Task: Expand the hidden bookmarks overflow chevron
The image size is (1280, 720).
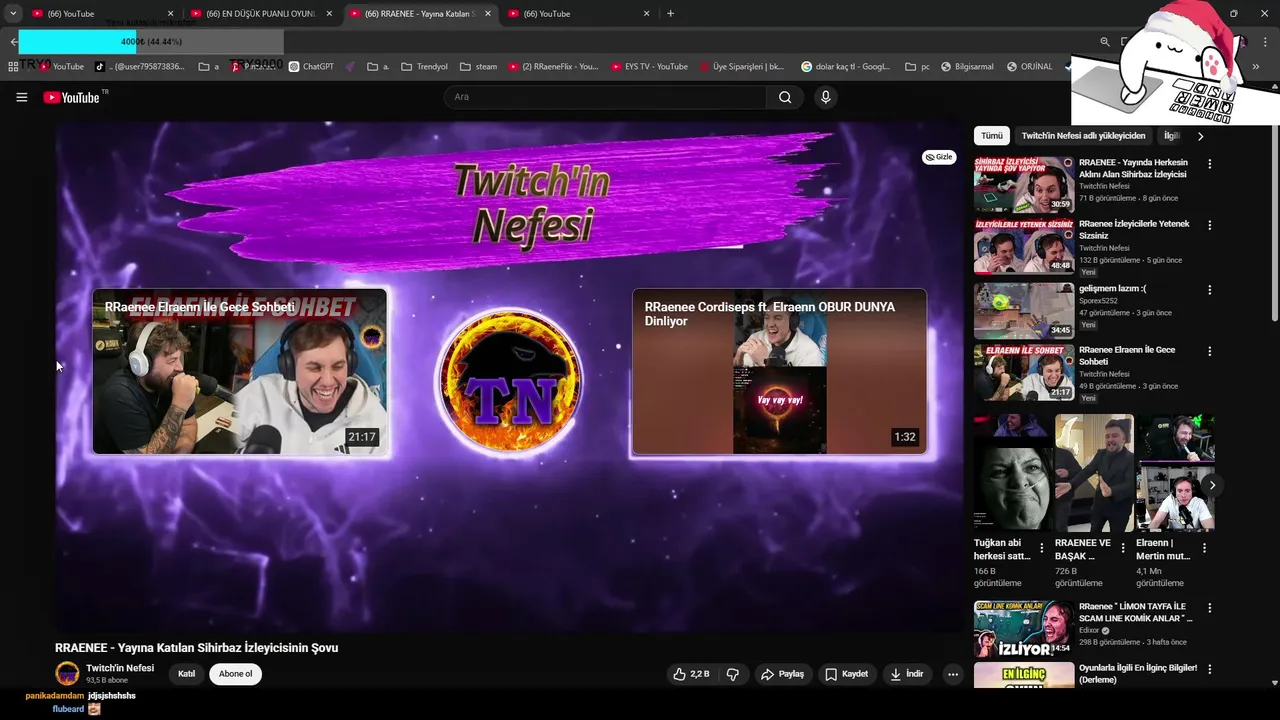Action: coord(1256,67)
